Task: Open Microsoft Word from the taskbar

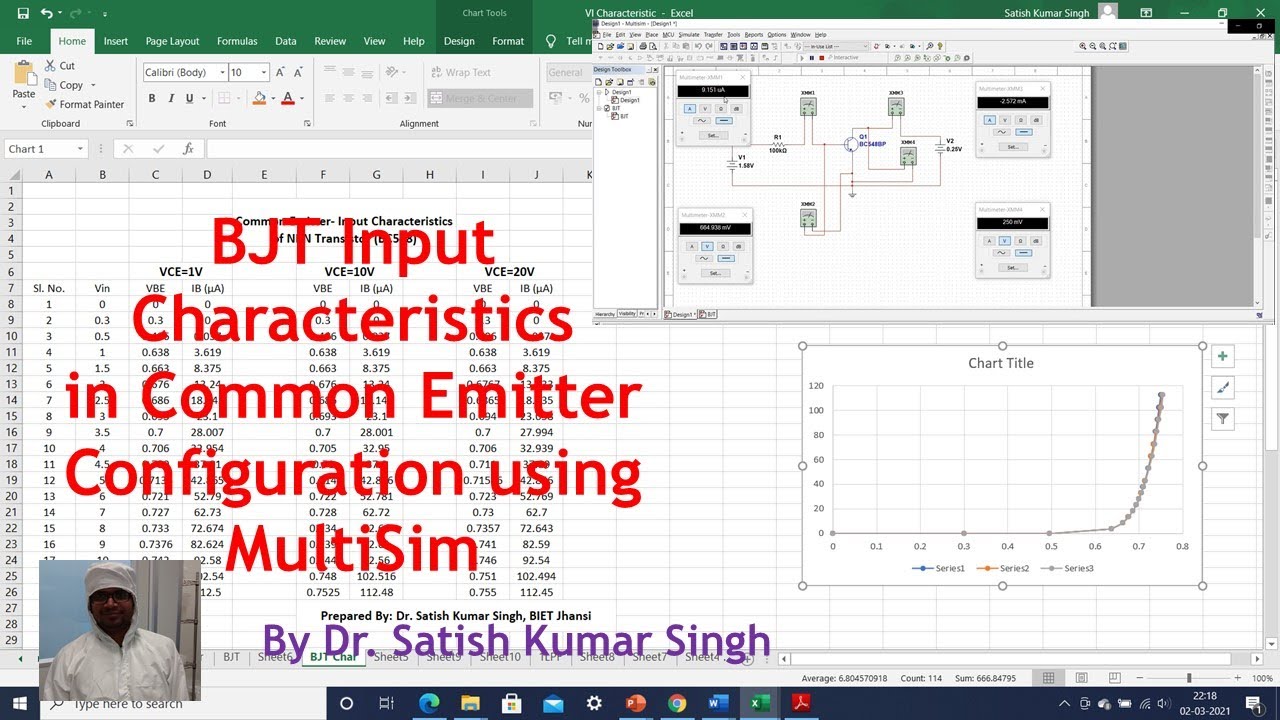Action: [x=718, y=703]
